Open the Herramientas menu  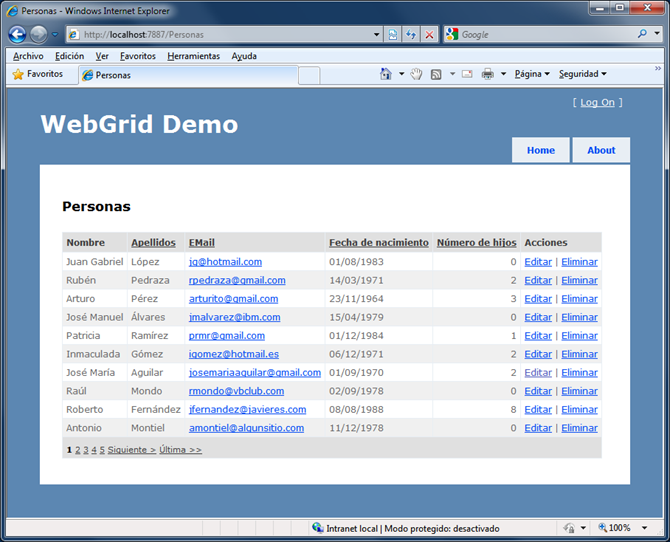pyautogui.click(x=194, y=56)
